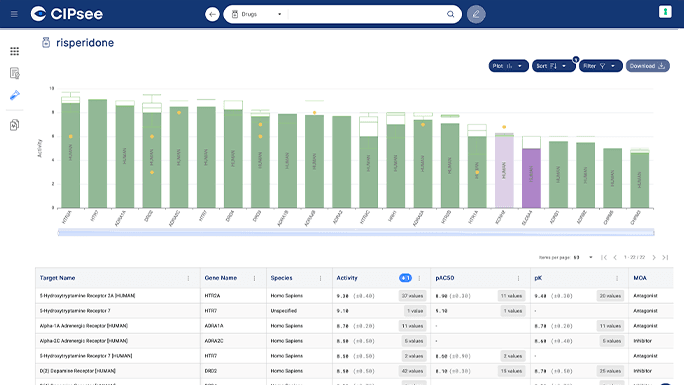Viewport: 684px width, 385px height.
Task: Expand 15 values in DRD2 pAC50 cell
Action: [x=511, y=371]
